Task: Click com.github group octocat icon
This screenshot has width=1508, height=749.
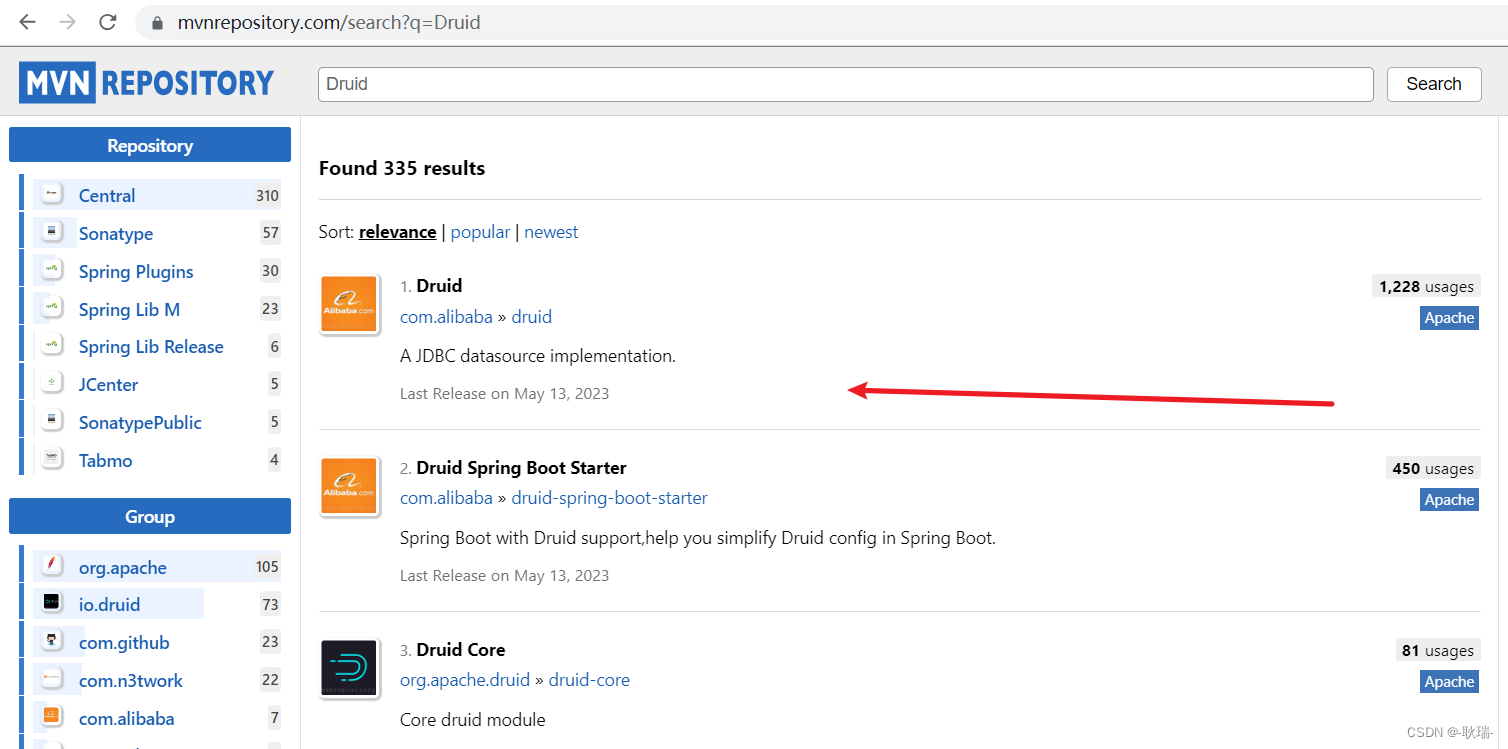Action: [x=52, y=641]
